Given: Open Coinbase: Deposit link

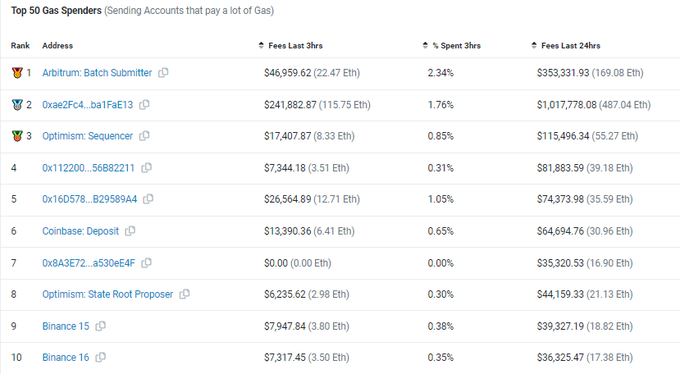Looking at the screenshot, I should click(80, 231).
